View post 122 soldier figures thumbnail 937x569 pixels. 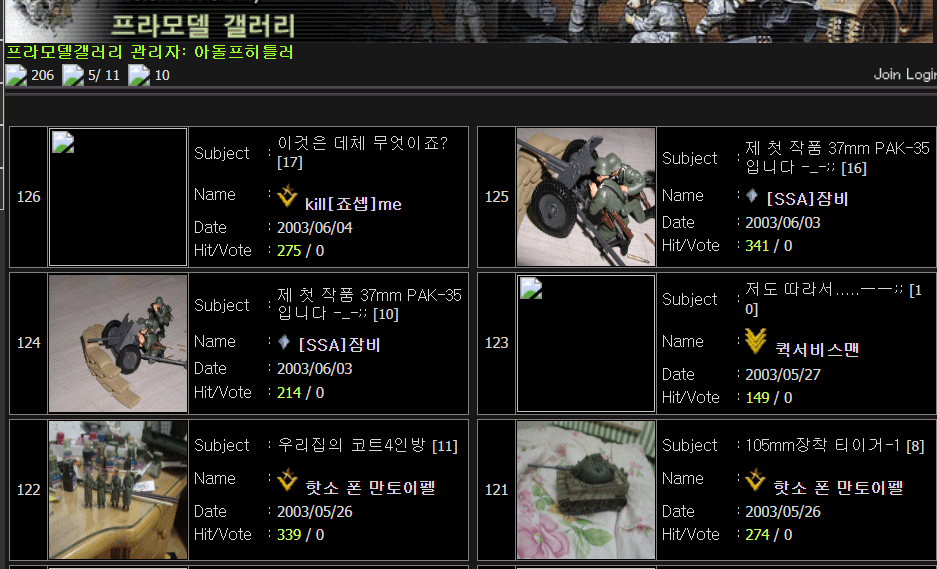118,490
